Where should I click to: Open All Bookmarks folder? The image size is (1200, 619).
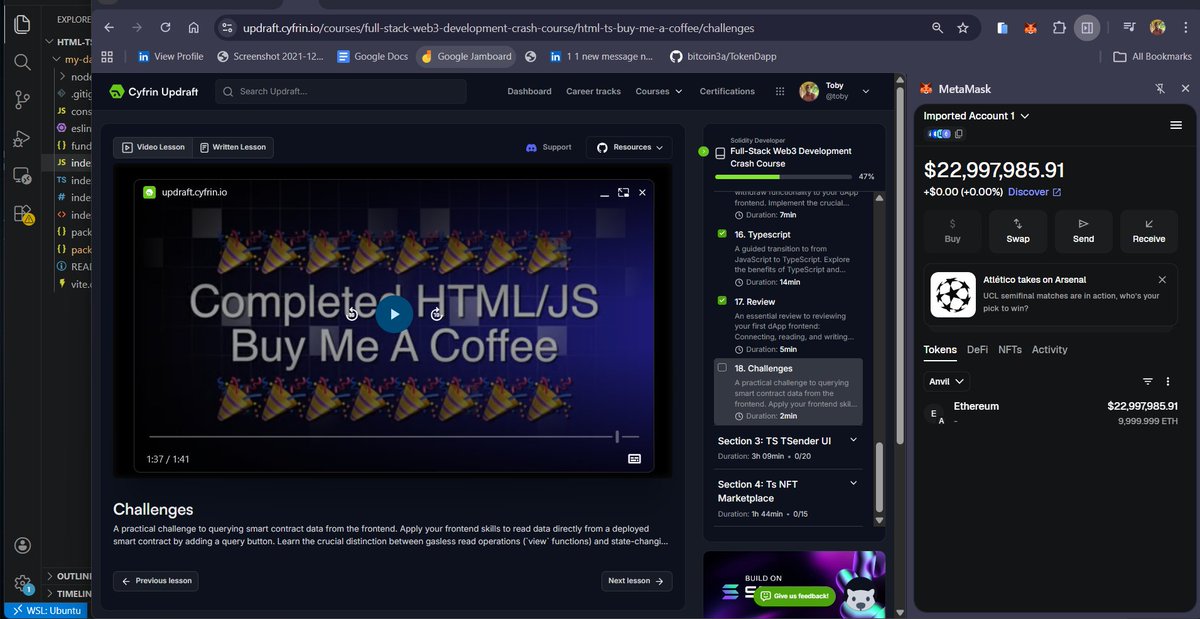point(1152,57)
